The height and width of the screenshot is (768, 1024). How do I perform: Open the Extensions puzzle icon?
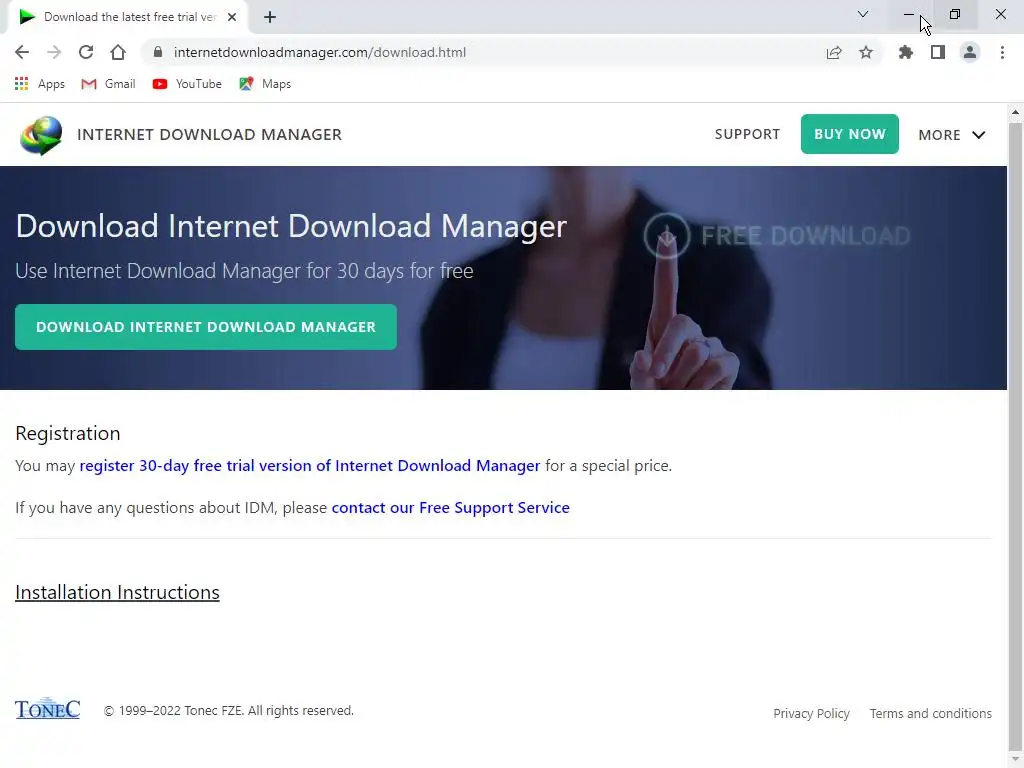906,52
